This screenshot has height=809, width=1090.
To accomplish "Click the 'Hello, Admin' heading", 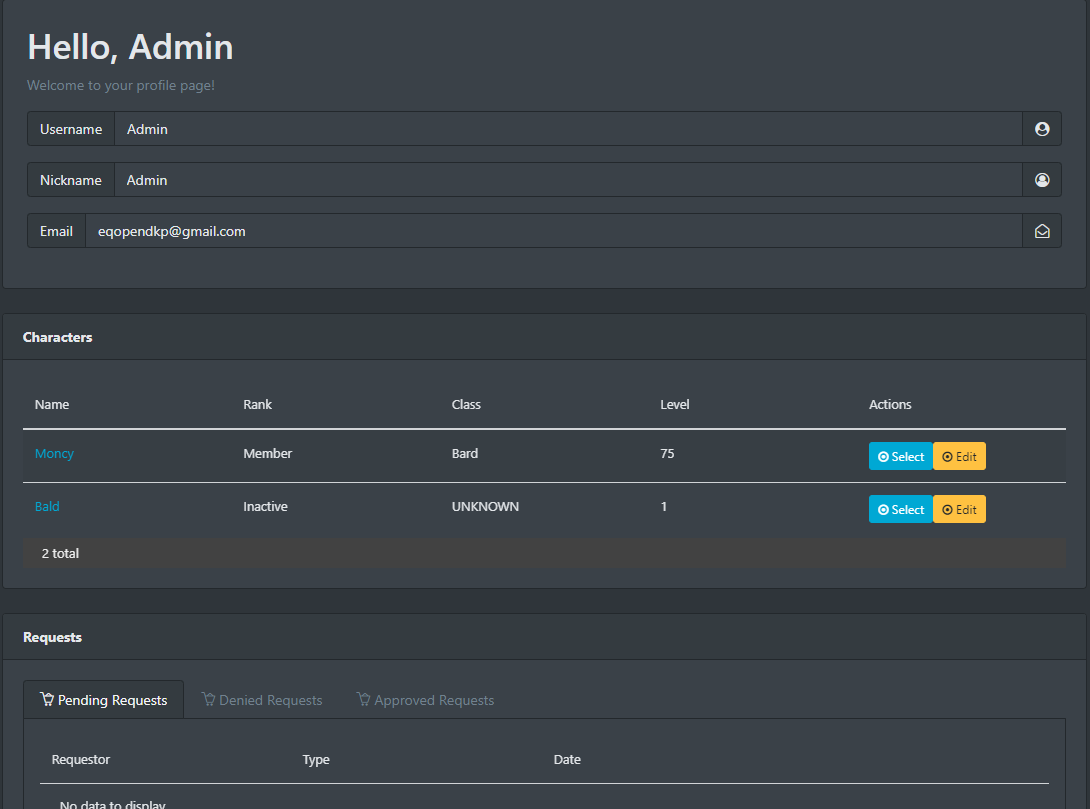I will click(130, 47).
